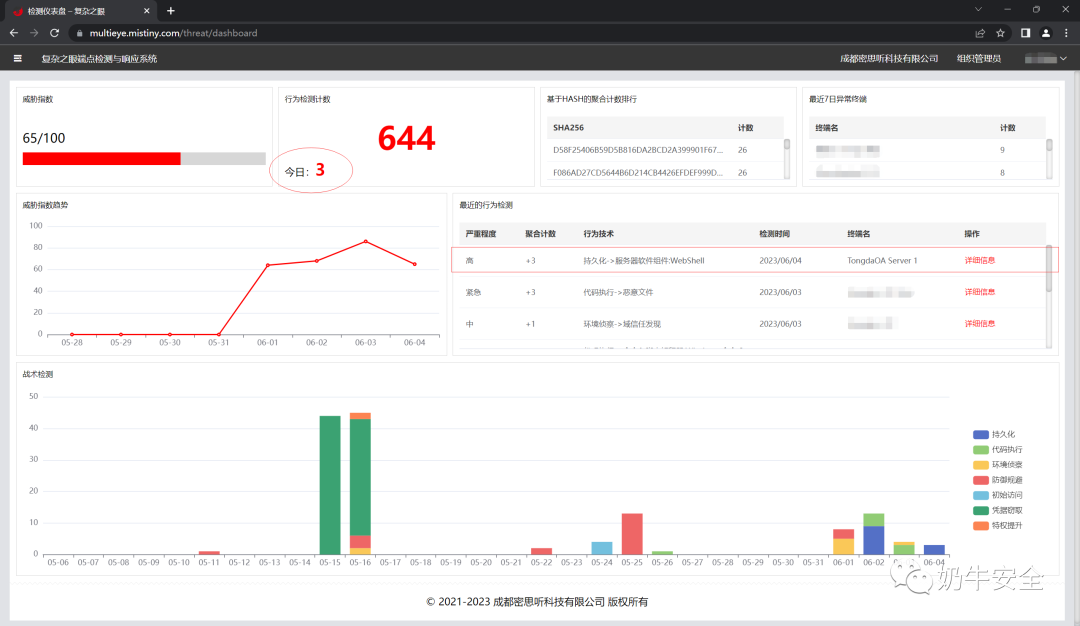Image resolution: width=1080 pixels, height=626 pixels.
Task: Click the 06-03 peak point on trend line
Action: point(366,241)
